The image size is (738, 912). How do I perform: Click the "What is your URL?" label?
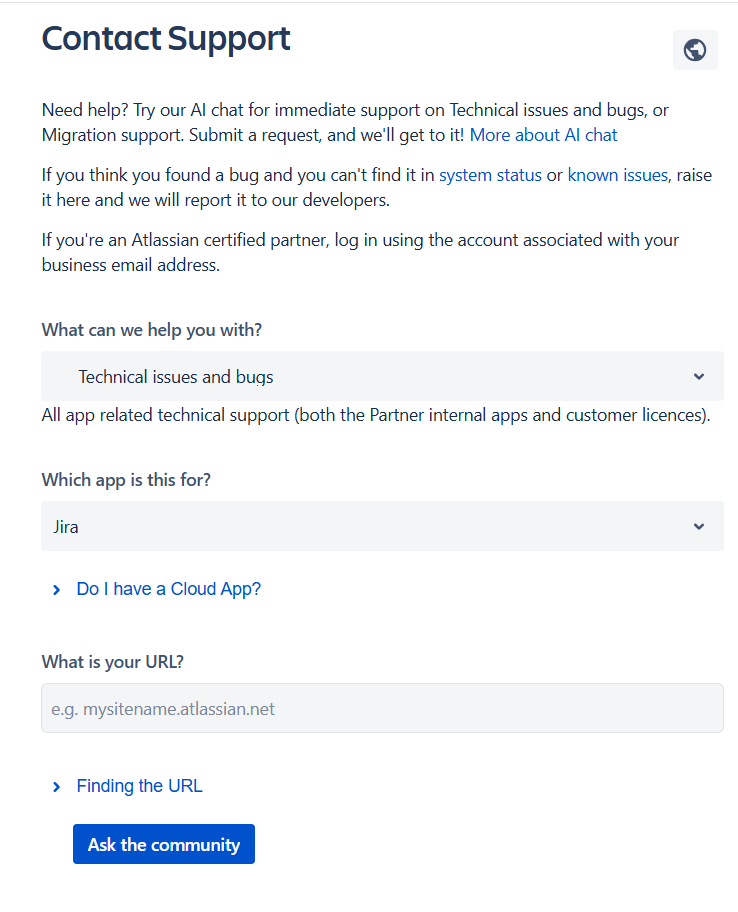(x=113, y=662)
